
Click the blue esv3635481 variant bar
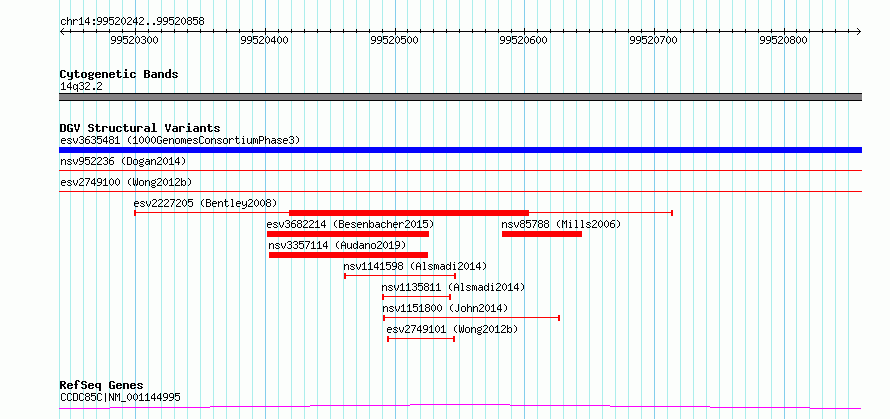(460, 150)
